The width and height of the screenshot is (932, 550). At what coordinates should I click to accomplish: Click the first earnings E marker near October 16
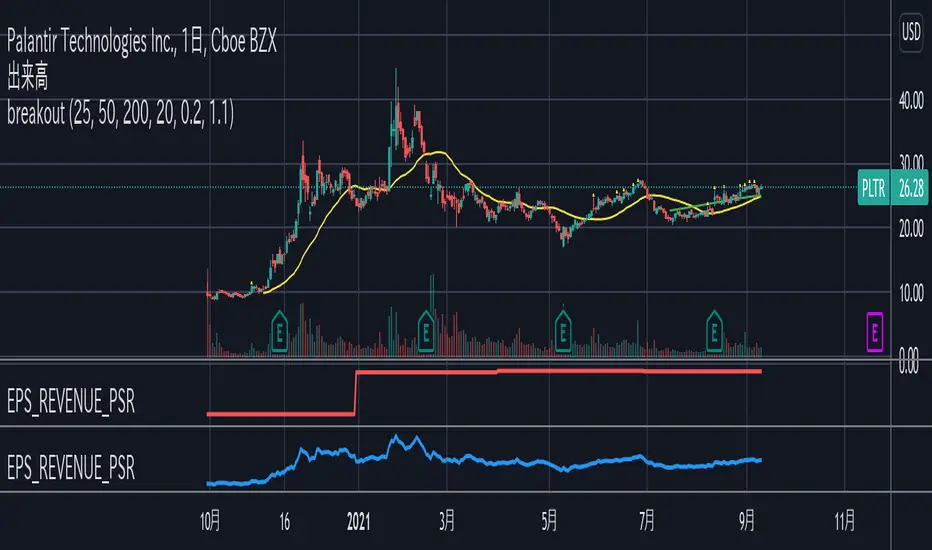[x=279, y=331]
